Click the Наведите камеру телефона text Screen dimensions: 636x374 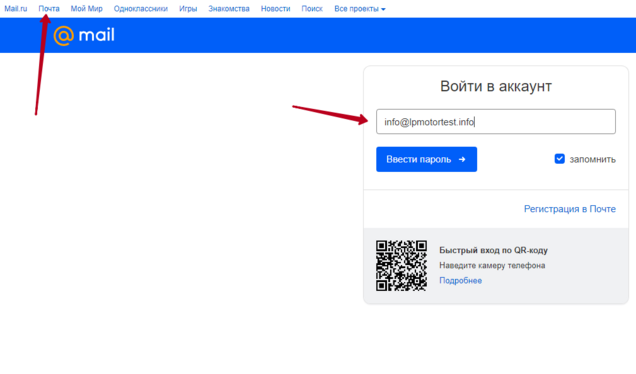click(x=492, y=265)
